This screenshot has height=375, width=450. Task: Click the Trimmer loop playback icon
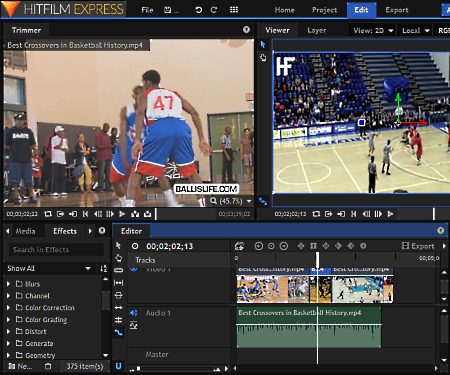pyautogui.click(x=48, y=214)
